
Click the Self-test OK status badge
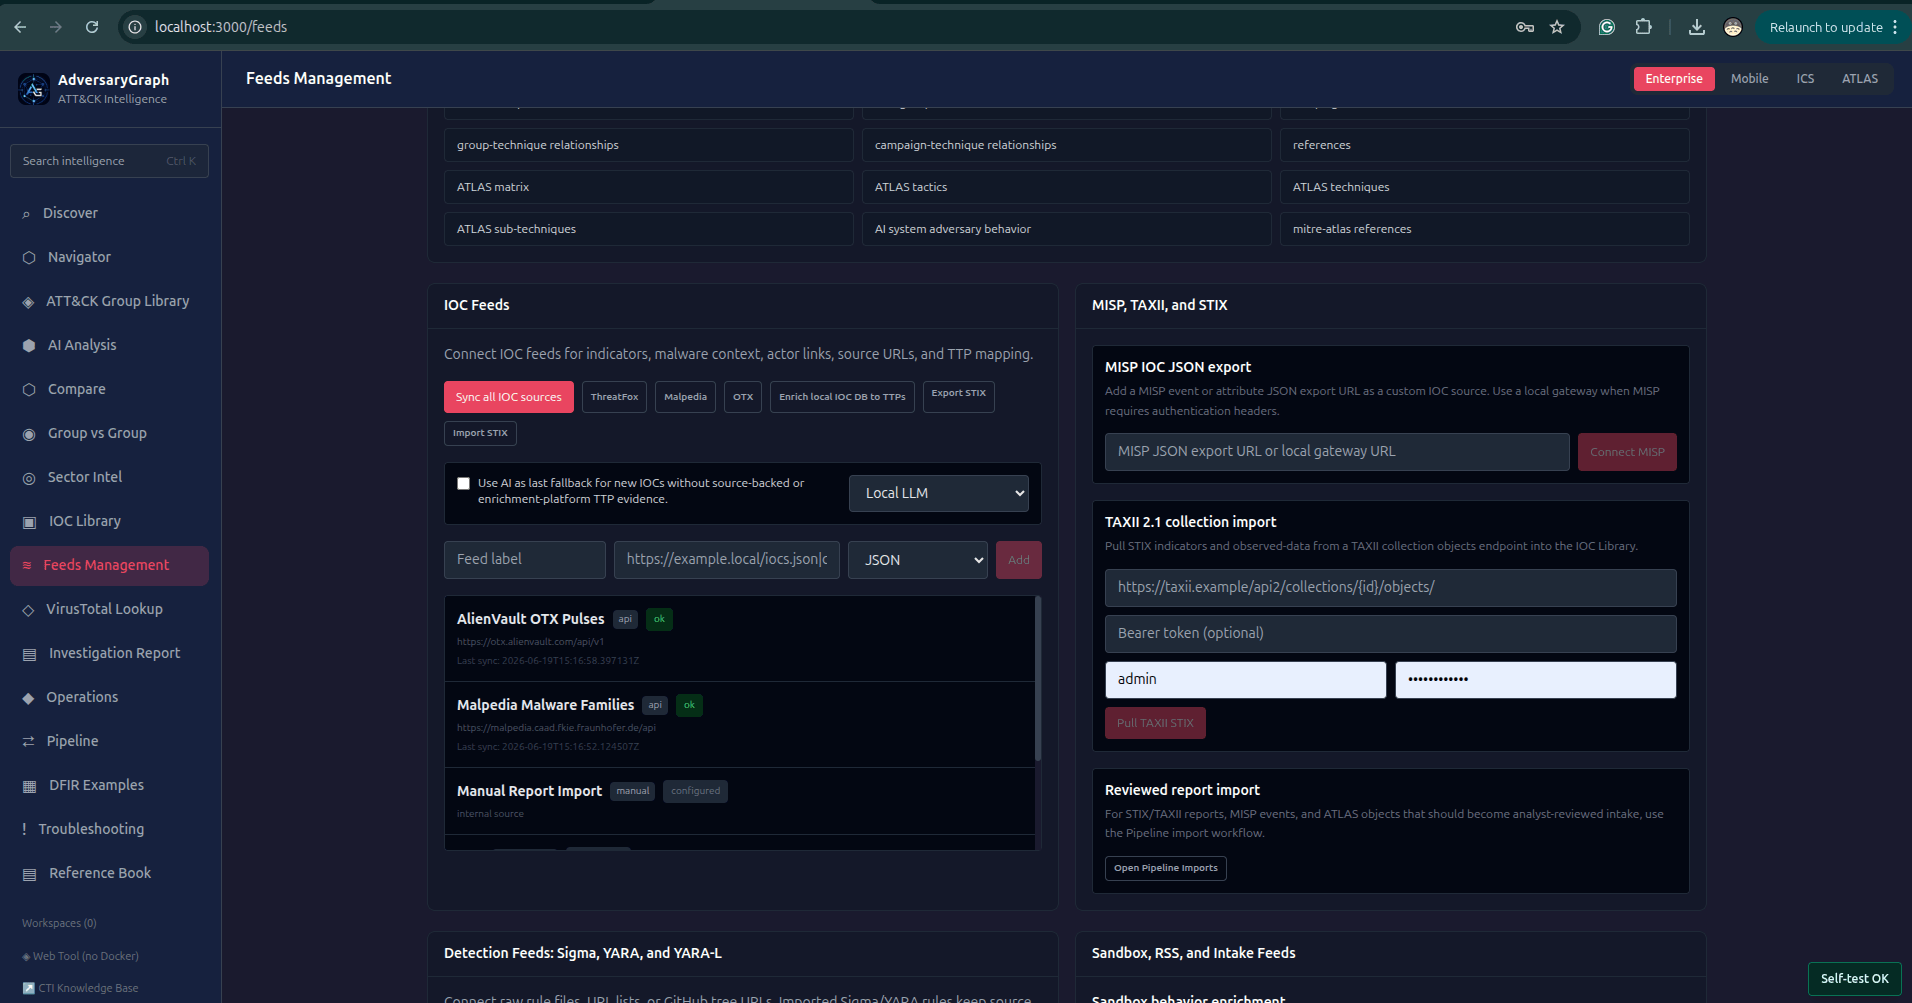1854,979
